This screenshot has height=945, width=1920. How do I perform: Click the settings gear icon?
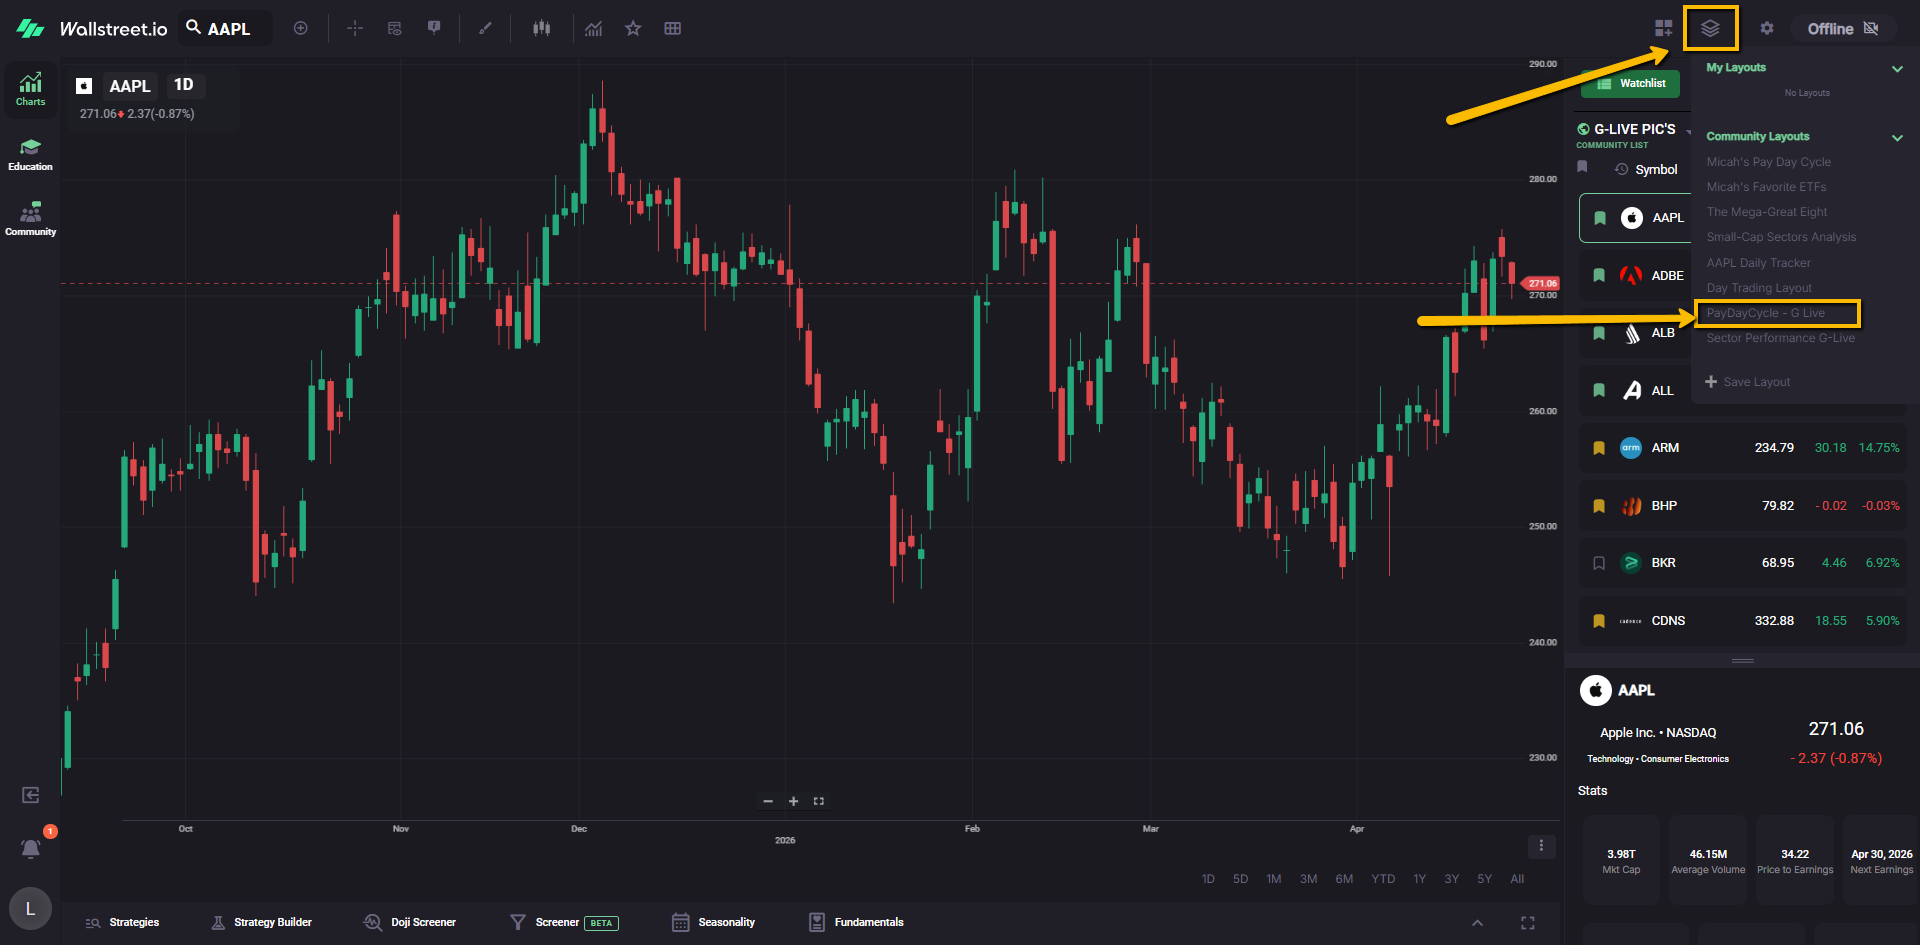1767,28
